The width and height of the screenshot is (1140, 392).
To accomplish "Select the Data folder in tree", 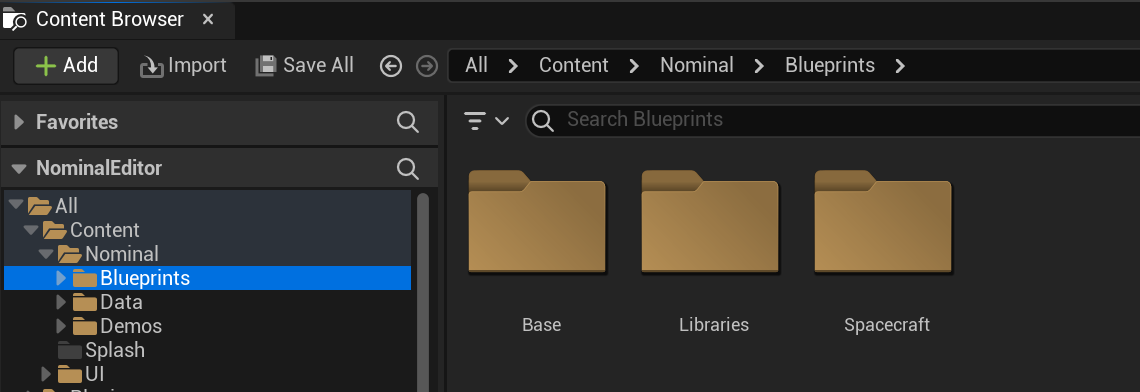I will tap(208, 302).
